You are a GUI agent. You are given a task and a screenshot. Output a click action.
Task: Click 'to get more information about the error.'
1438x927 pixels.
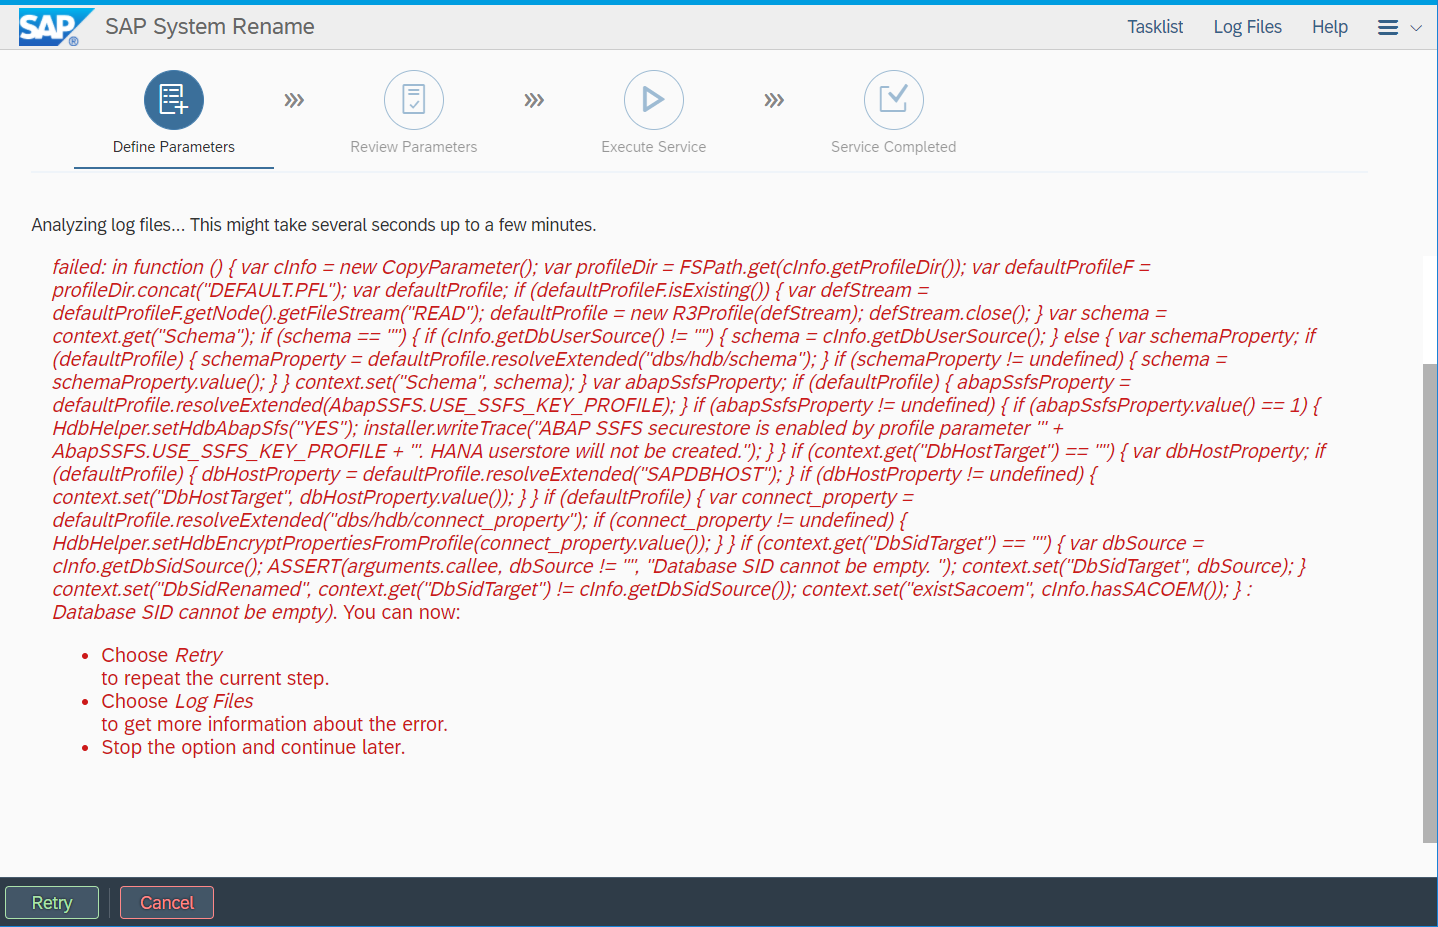(275, 724)
